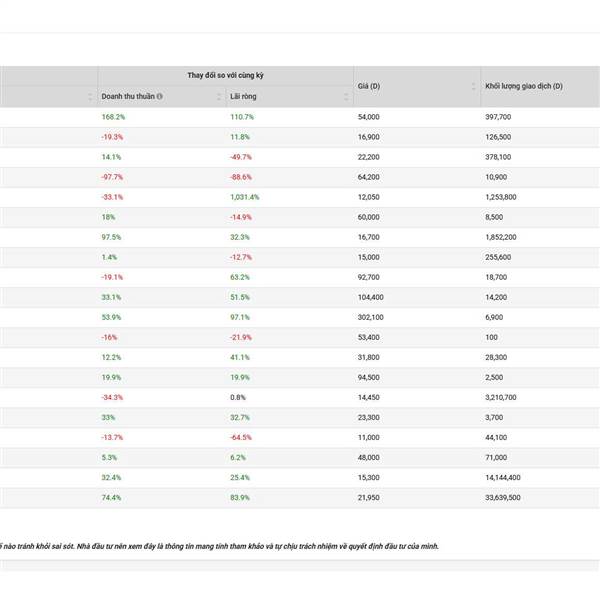This screenshot has width=600, height=600.
Task: Select the 1,031.4% net profit cell
Action: (244, 197)
